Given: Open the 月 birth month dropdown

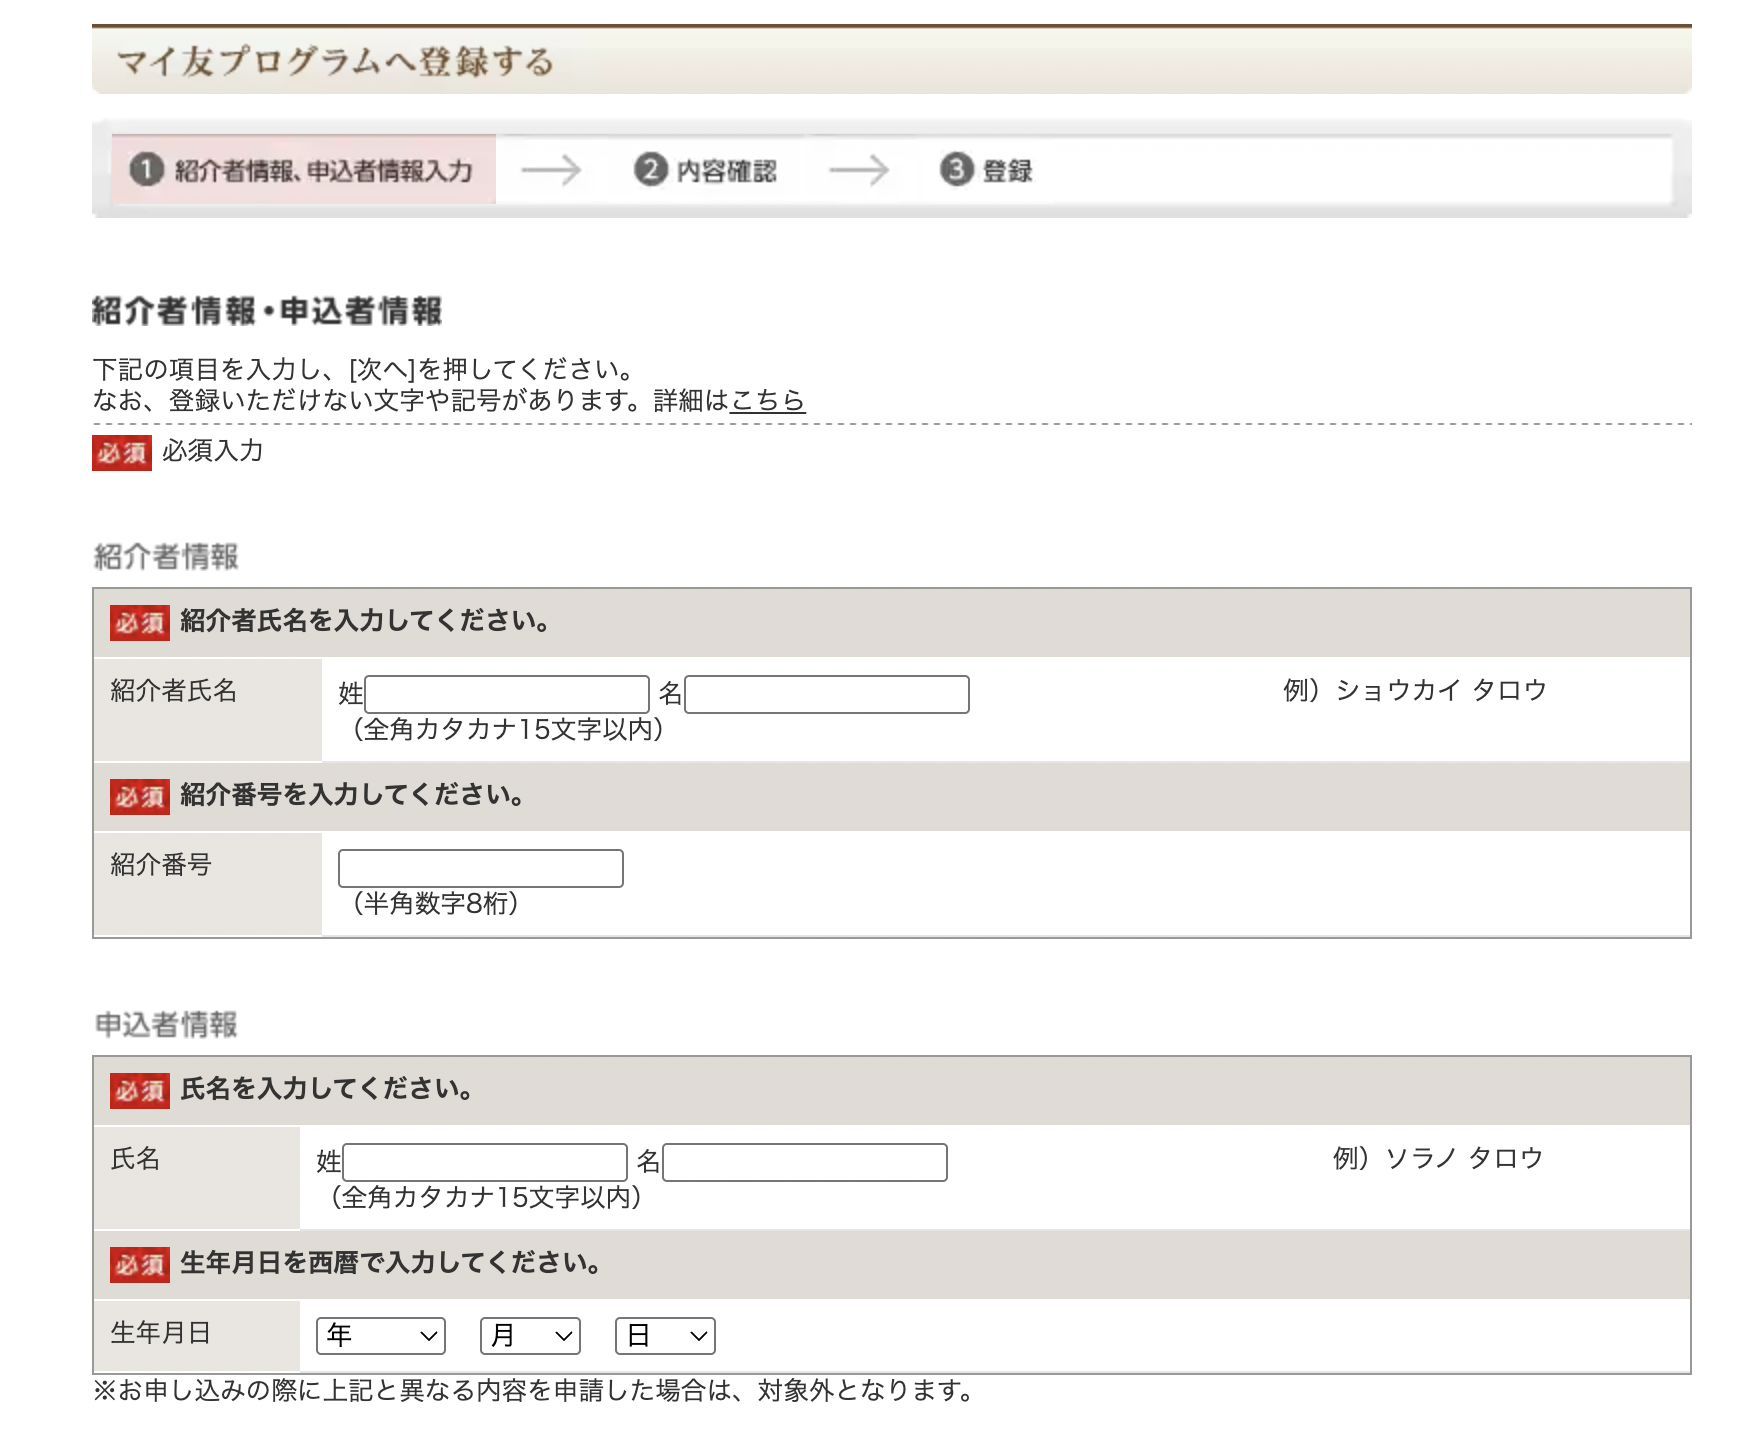Looking at the screenshot, I should [x=530, y=1336].
